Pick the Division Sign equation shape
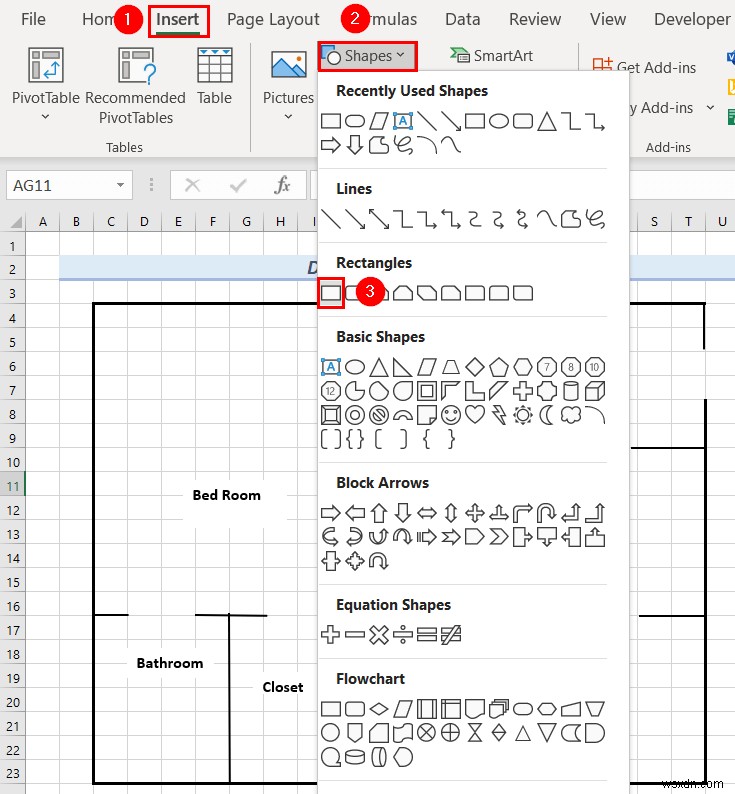Screen dimensions: 735x794 [403, 634]
